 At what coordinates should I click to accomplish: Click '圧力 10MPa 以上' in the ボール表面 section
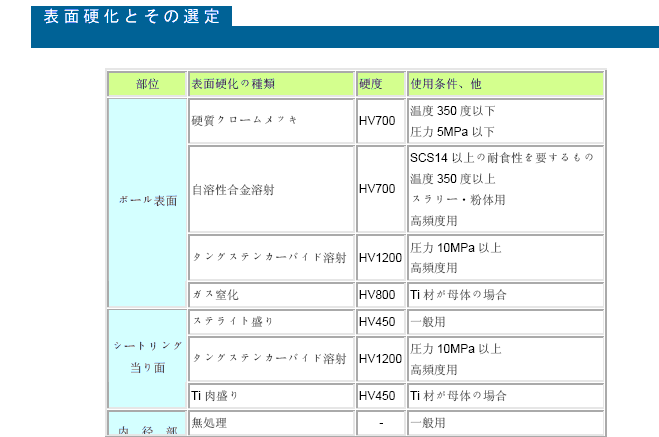click(456, 248)
